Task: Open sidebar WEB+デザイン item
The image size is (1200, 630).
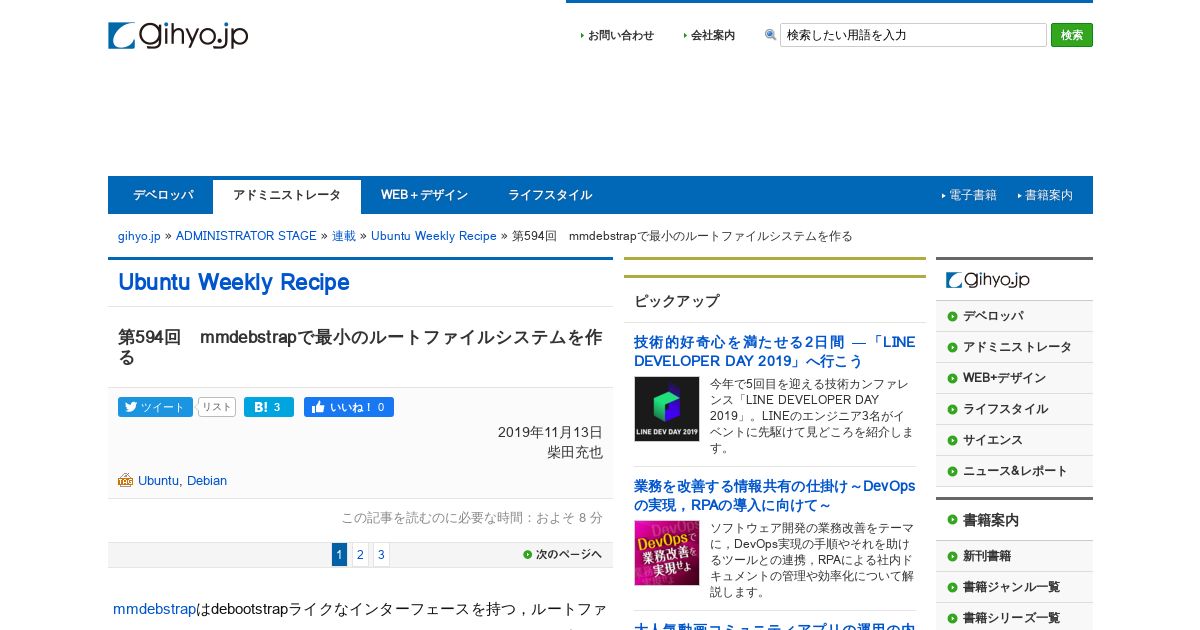Action: (x=1014, y=378)
